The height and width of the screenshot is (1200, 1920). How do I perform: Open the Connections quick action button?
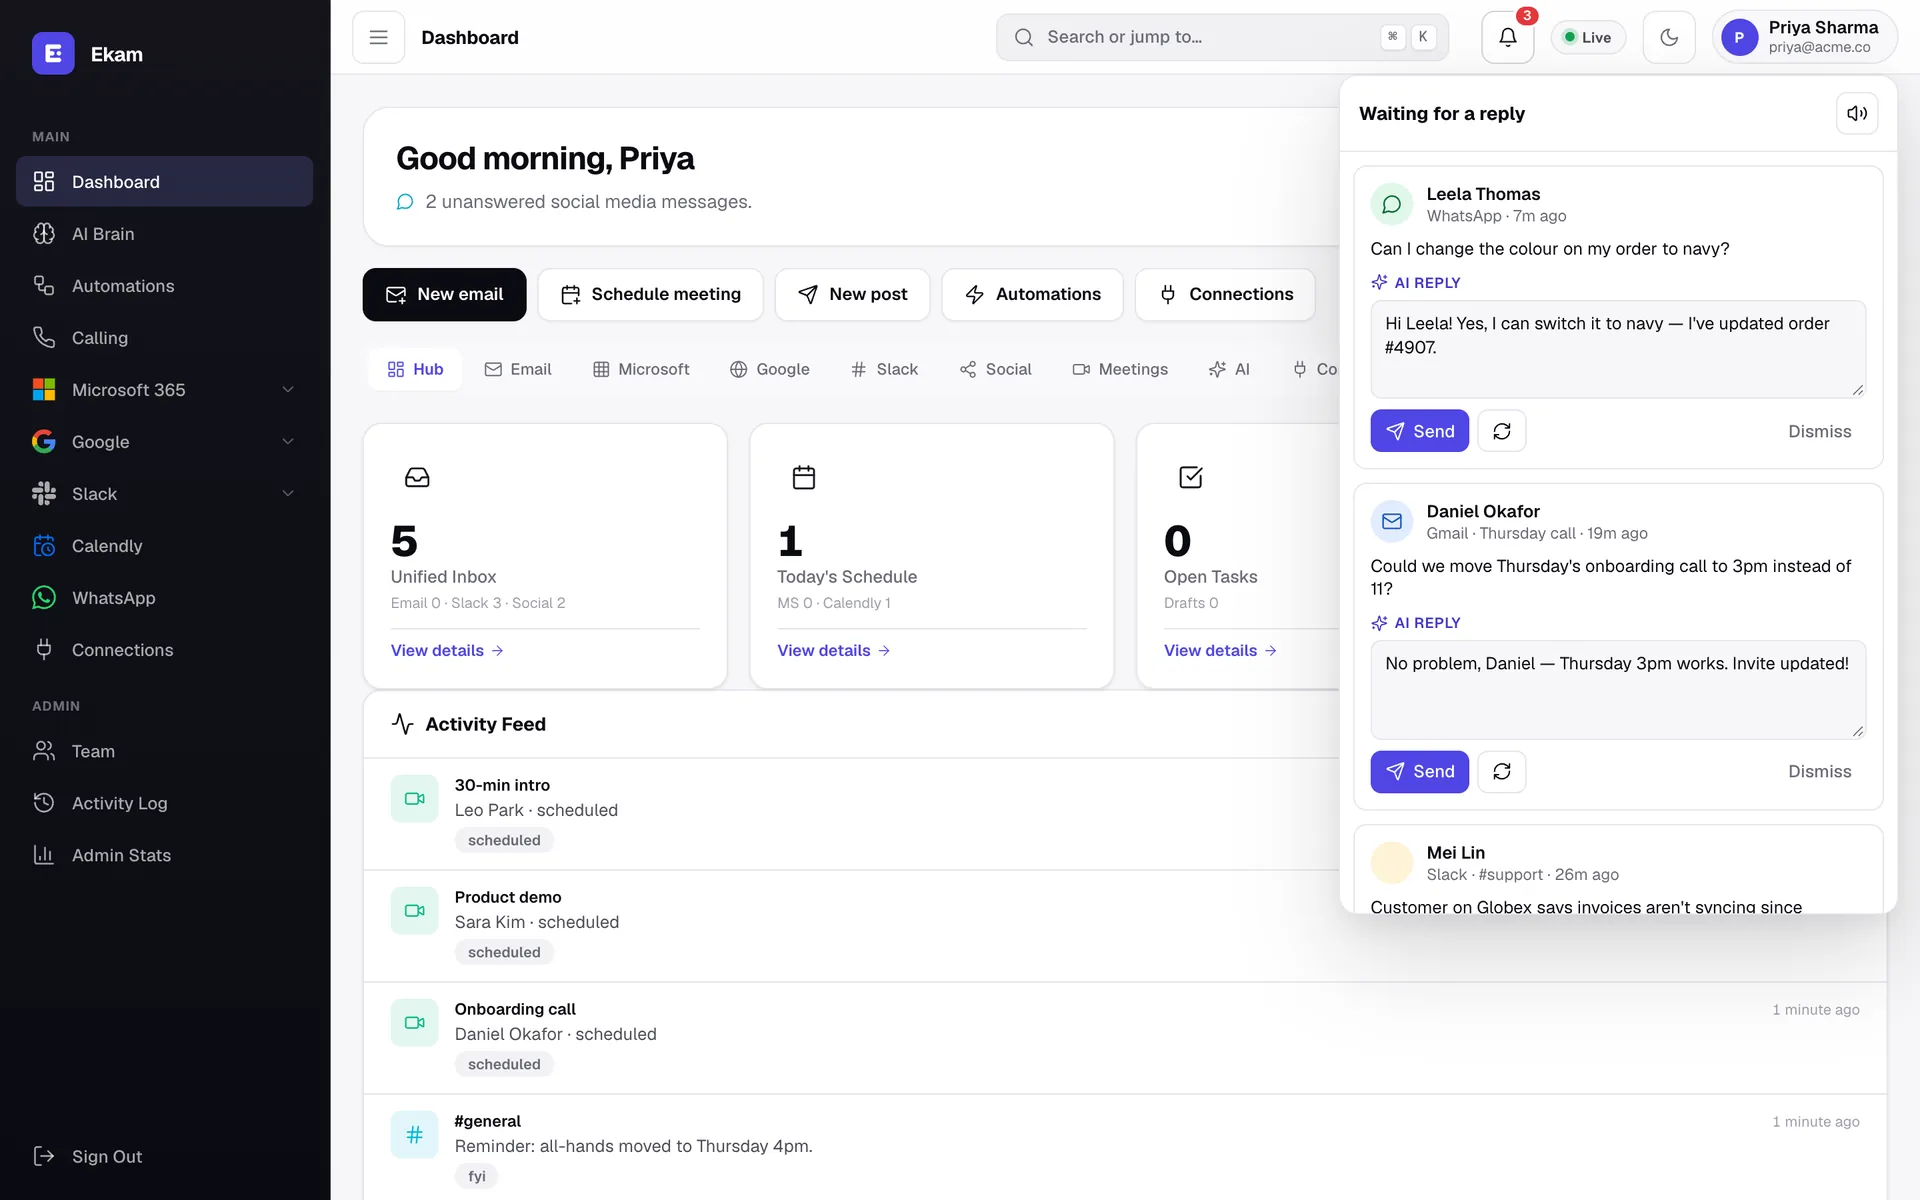[x=1225, y=294]
